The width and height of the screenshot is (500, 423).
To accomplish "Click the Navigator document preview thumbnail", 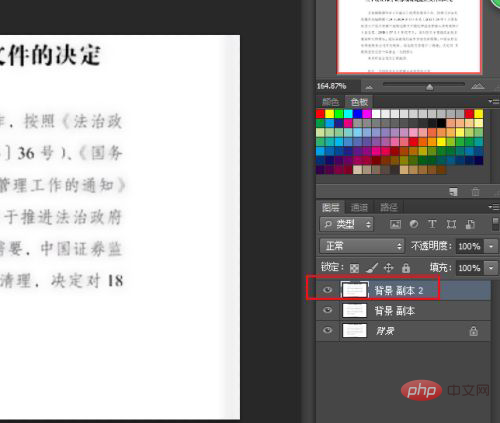I will click(x=409, y=36).
